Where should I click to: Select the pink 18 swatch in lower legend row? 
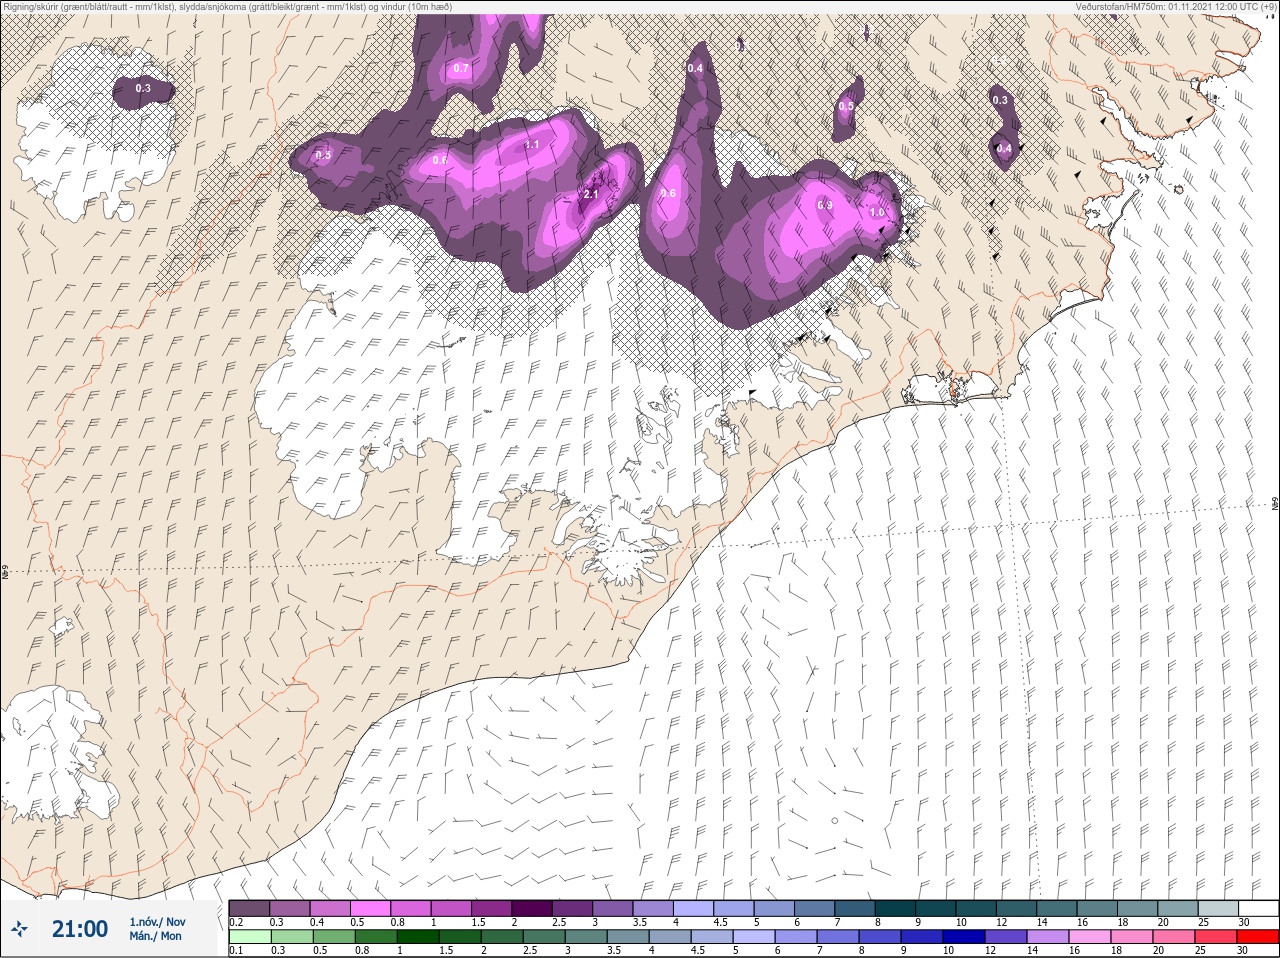[x=1131, y=937]
